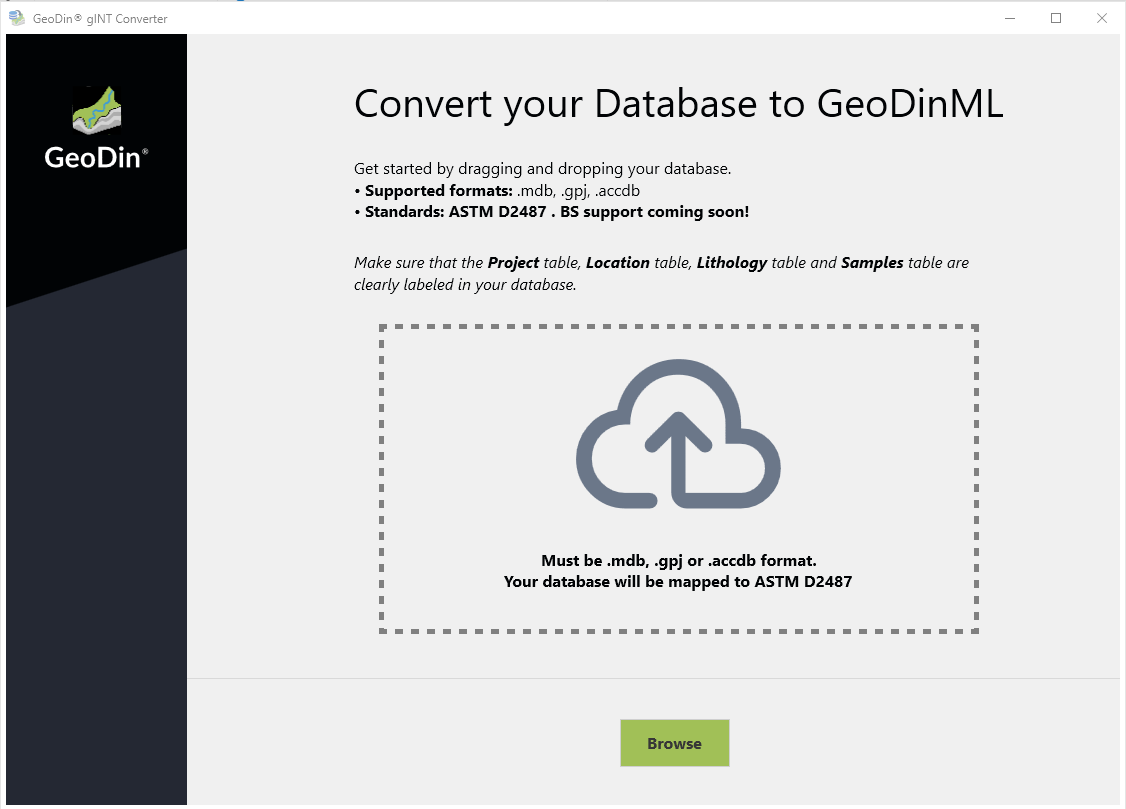Screen dimensions: 1126x809
Task: Click the 'Convert your Database to GeoDinML' heading
Action: 678,104
